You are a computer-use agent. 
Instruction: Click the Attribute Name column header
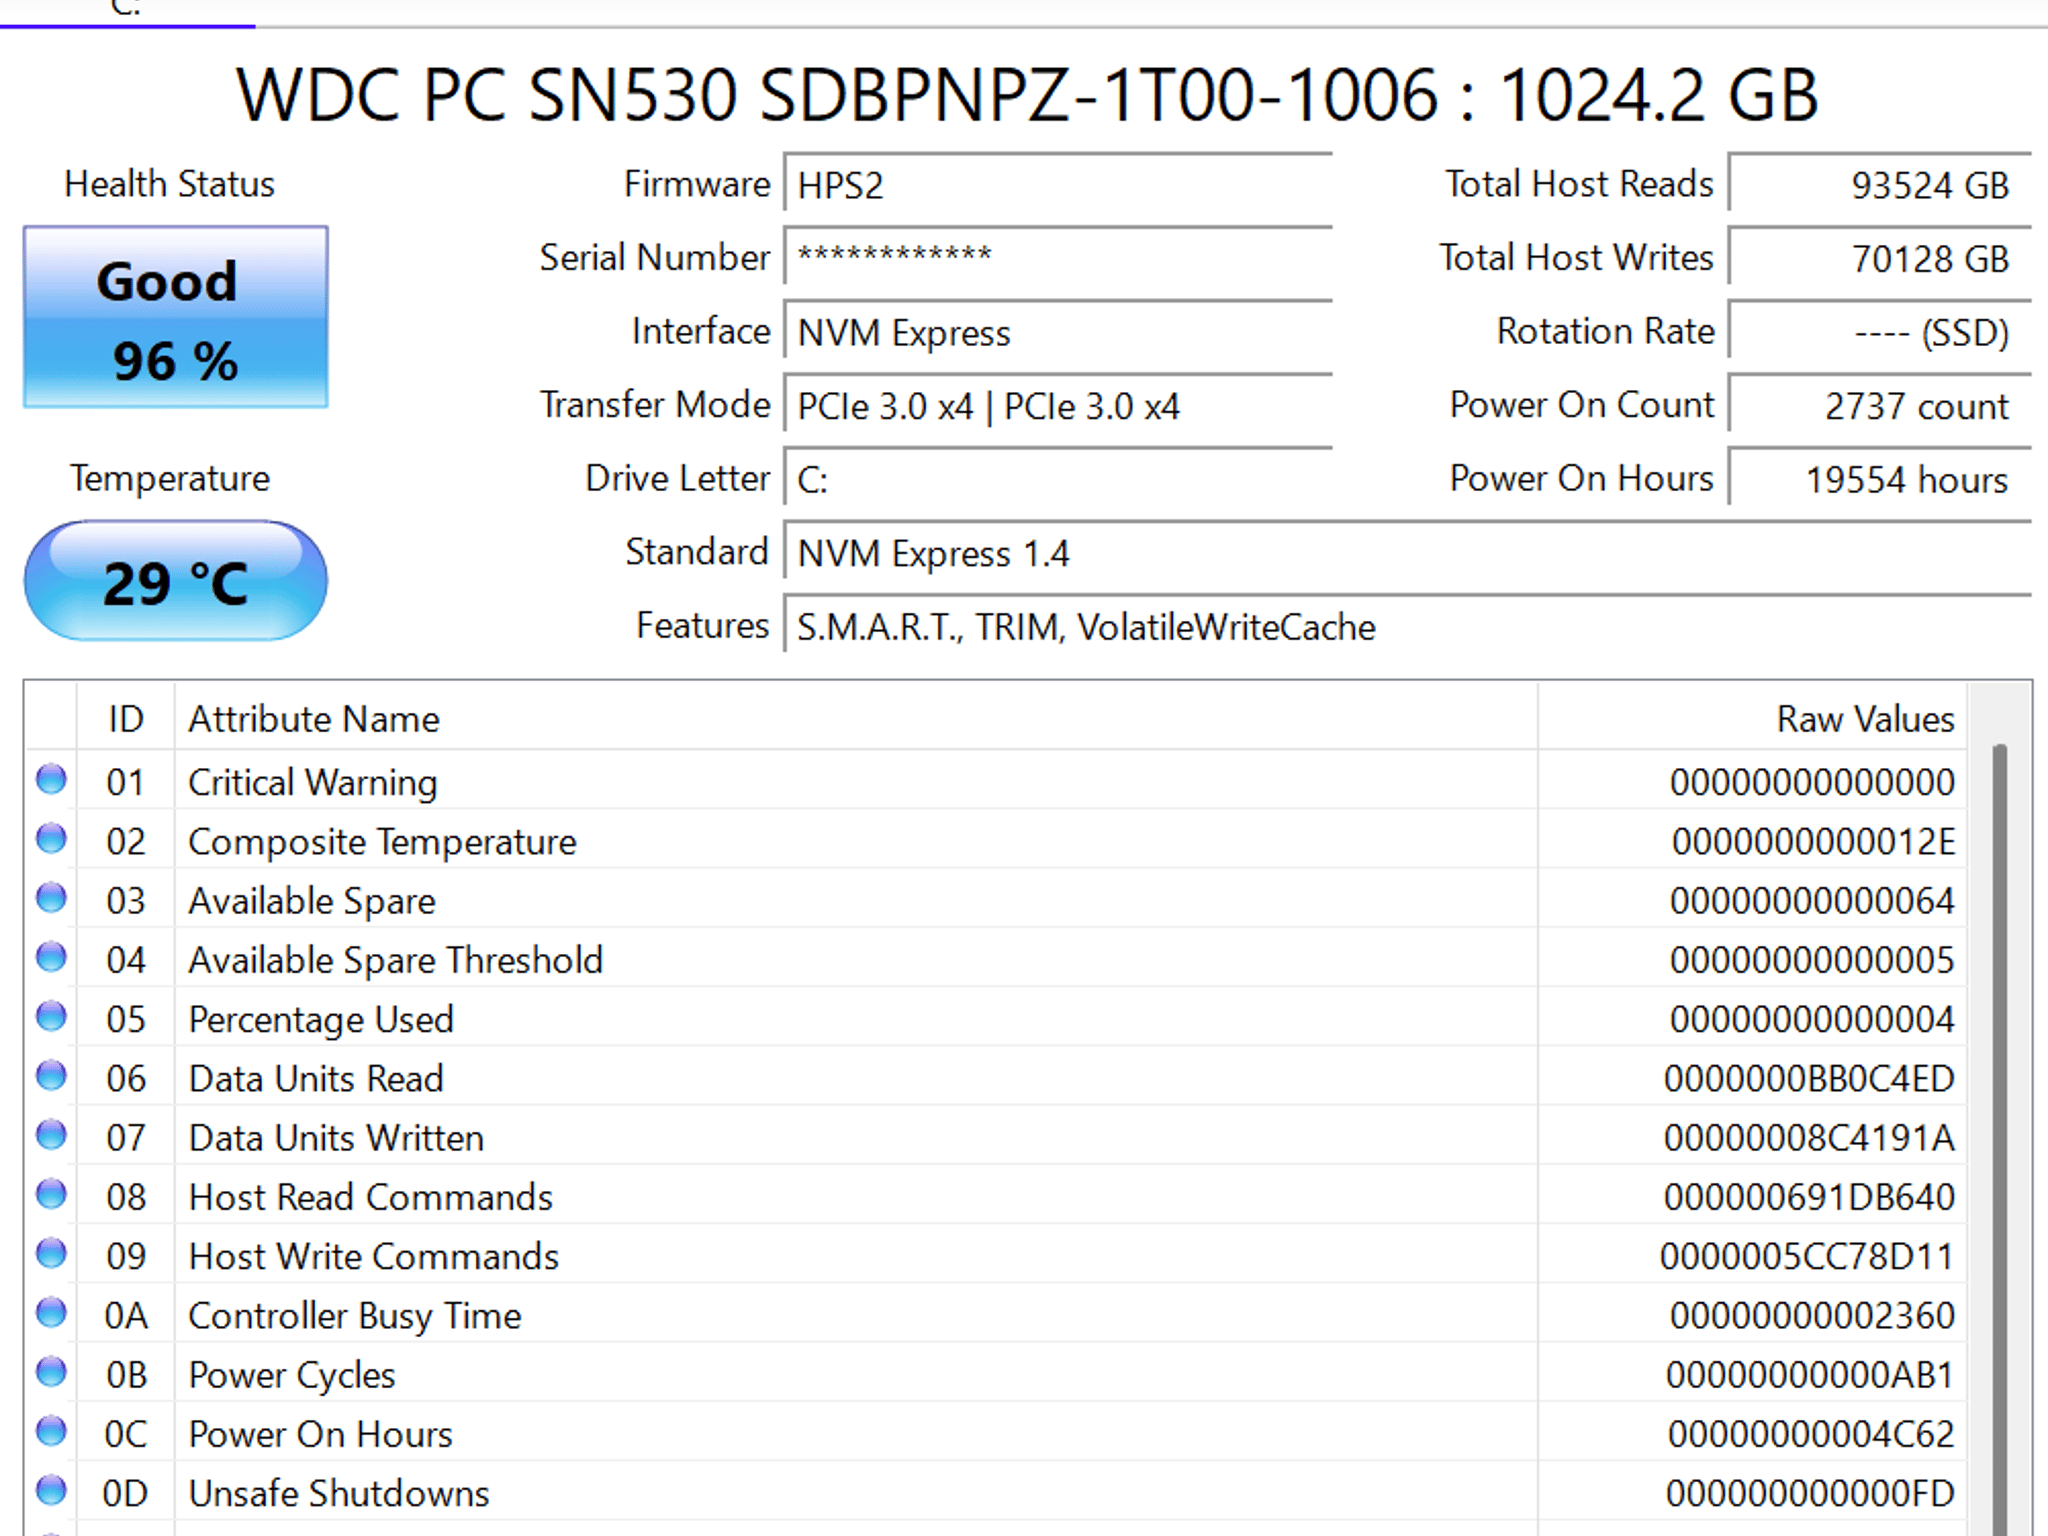(856, 718)
